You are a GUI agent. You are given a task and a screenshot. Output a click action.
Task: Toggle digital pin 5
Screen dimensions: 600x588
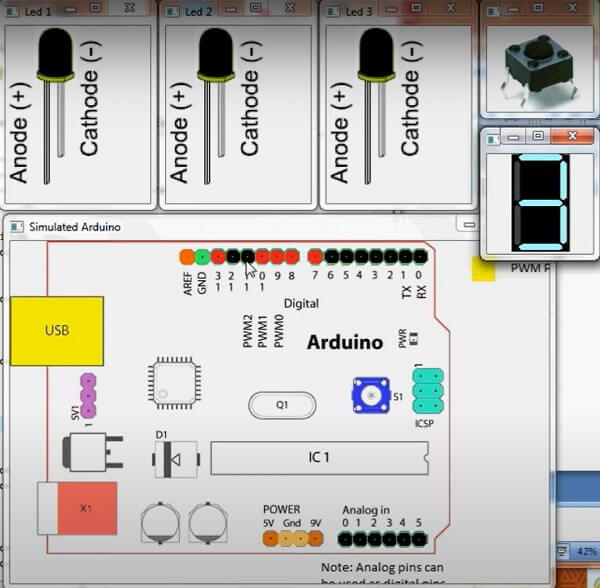pos(346,257)
